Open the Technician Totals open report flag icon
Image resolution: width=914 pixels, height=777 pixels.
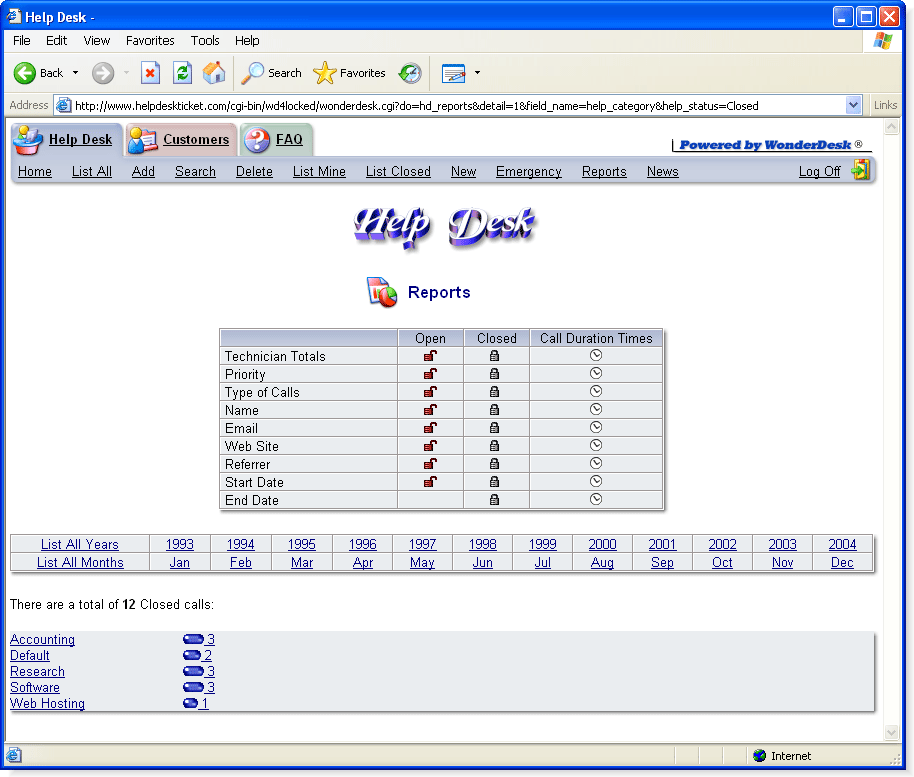coord(430,356)
